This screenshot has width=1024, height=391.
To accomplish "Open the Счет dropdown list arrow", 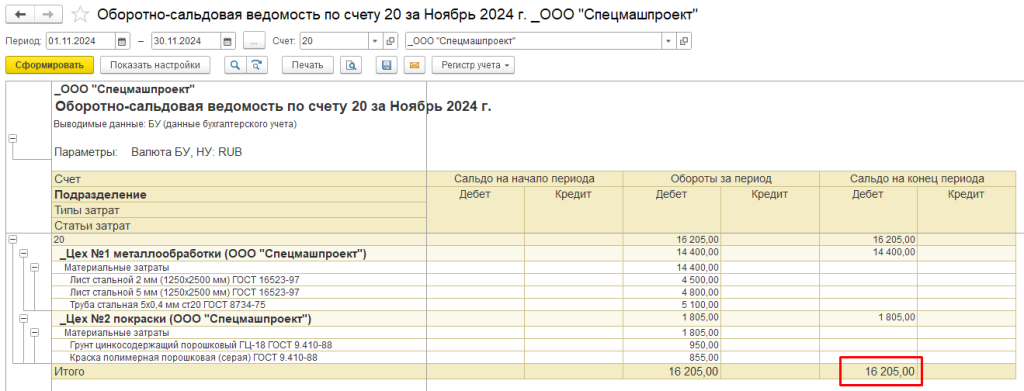I will (x=375, y=41).
